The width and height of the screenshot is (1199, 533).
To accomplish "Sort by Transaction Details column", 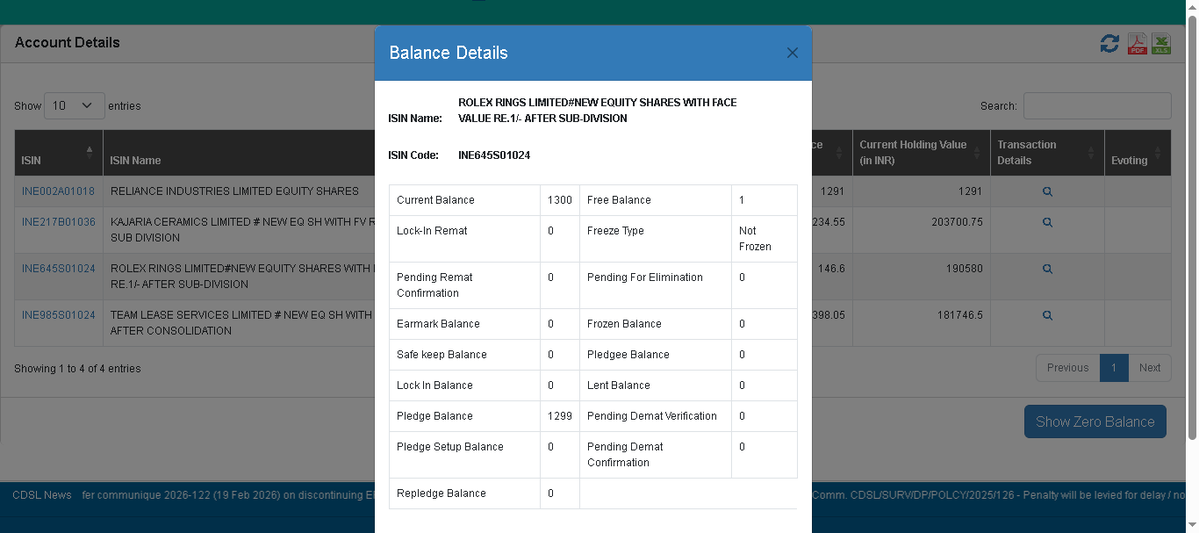I will 1047,153.
